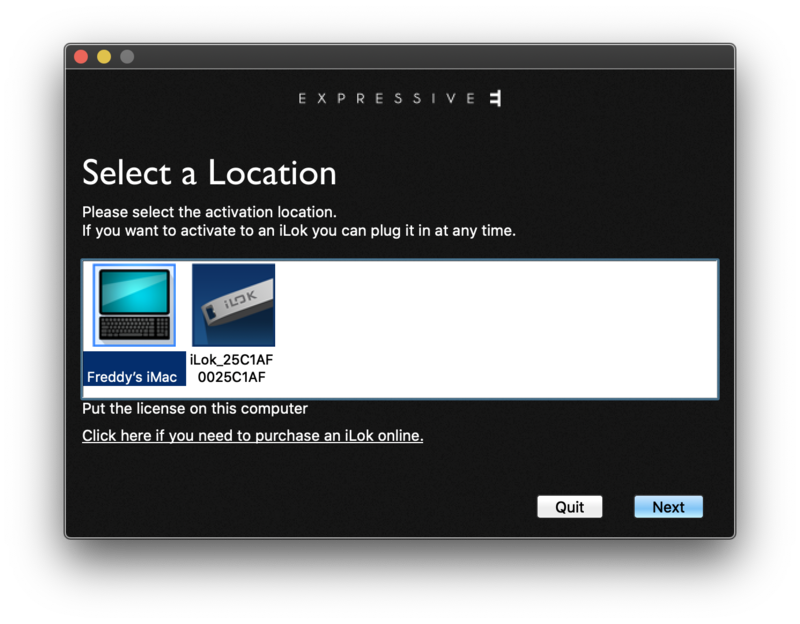The width and height of the screenshot is (800, 624).
Task: Select the iLok USB key icon
Action: pos(233,305)
